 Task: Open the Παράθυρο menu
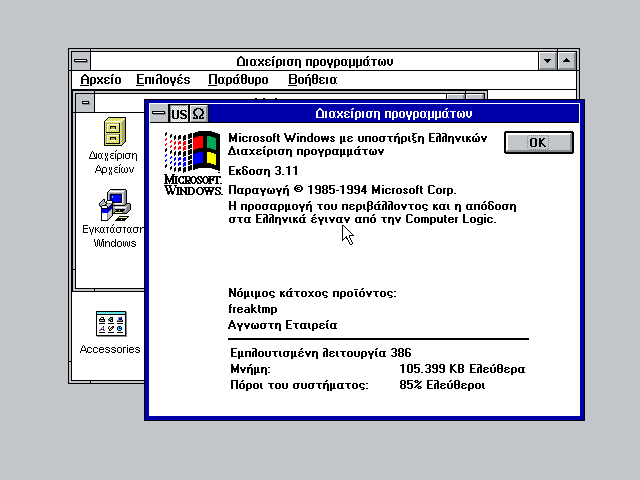(x=238, y=80)
